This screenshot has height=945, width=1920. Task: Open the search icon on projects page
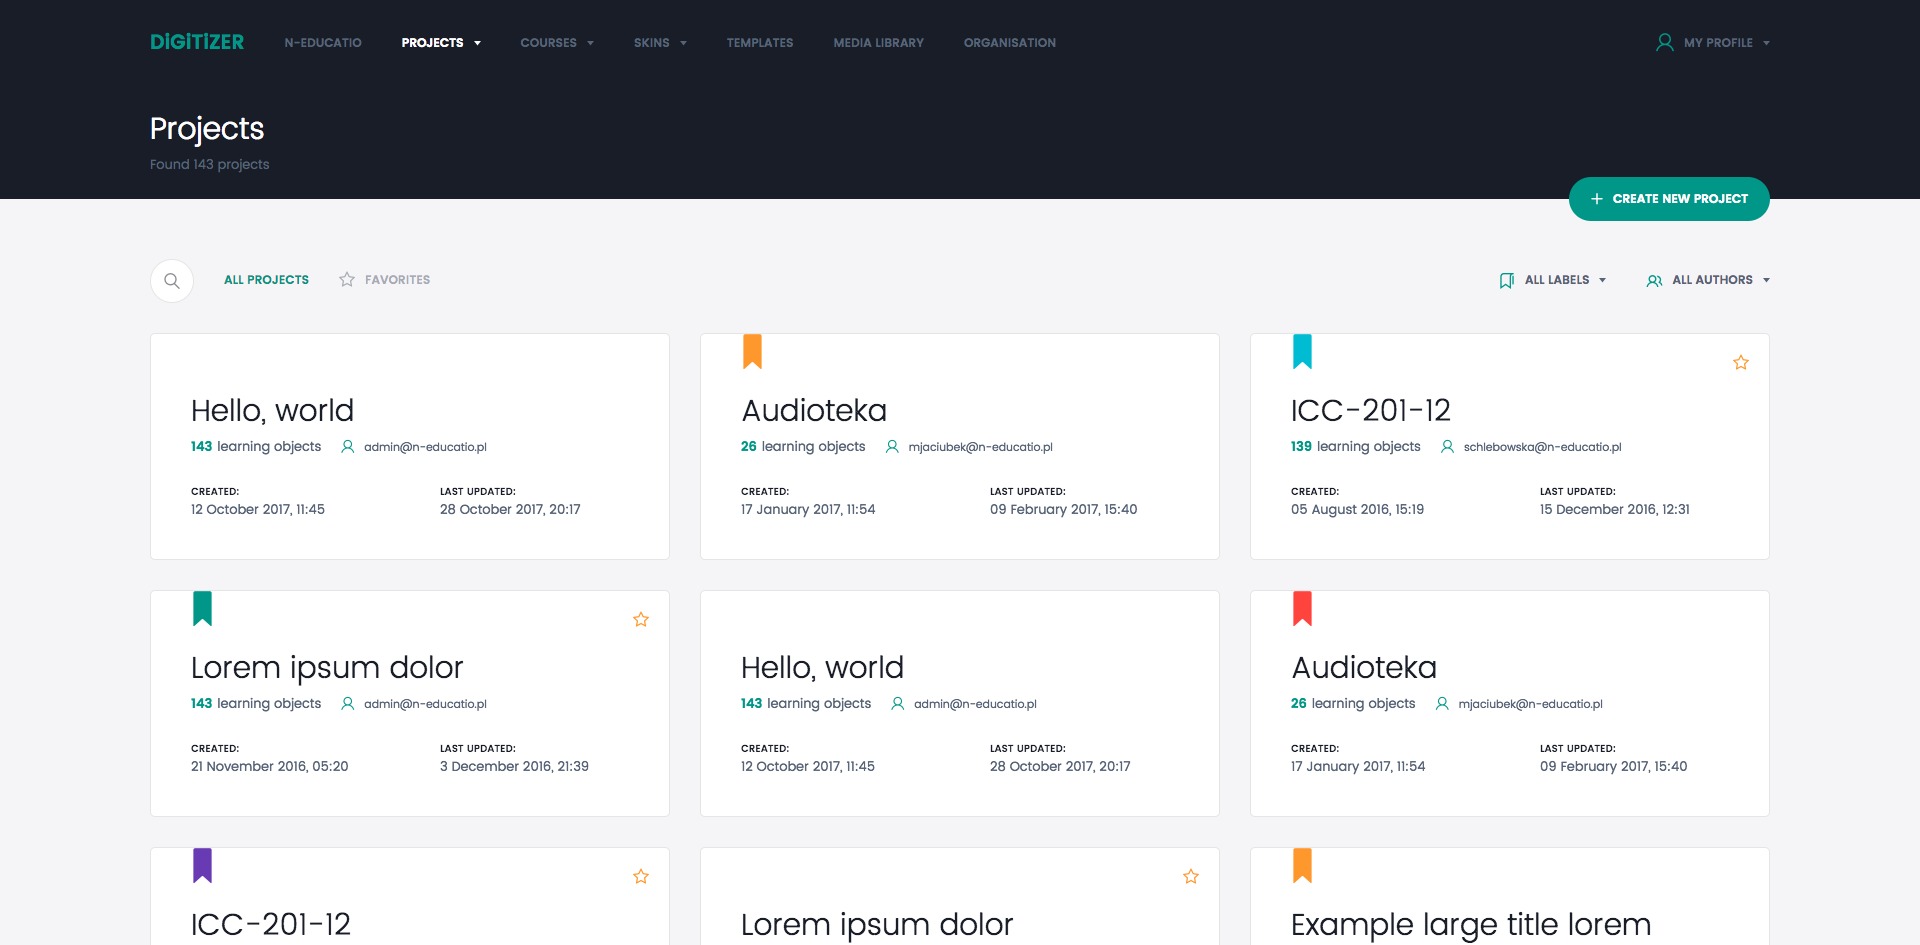(x=171, y=280)
